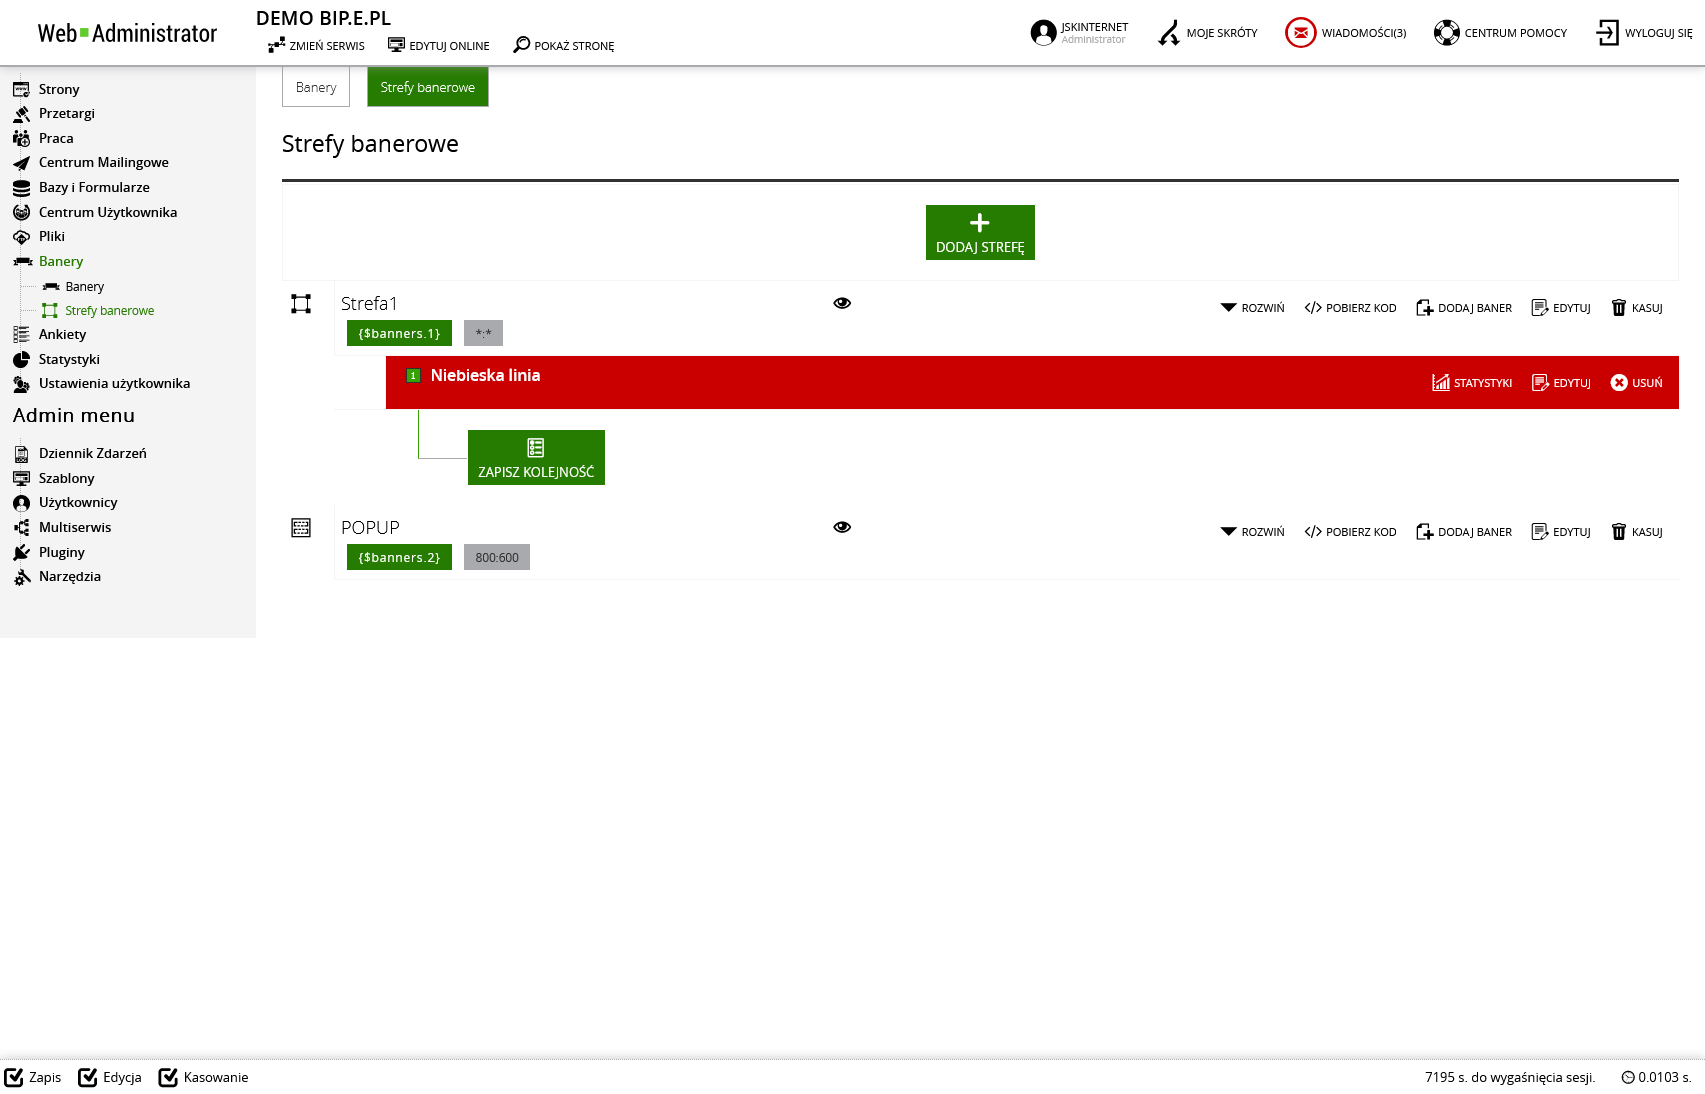This screenshot has width=1705, height=1094.
Task: Click the Zapisz Kolejność button
Action: pyautogui.click(x=536, y=457)
